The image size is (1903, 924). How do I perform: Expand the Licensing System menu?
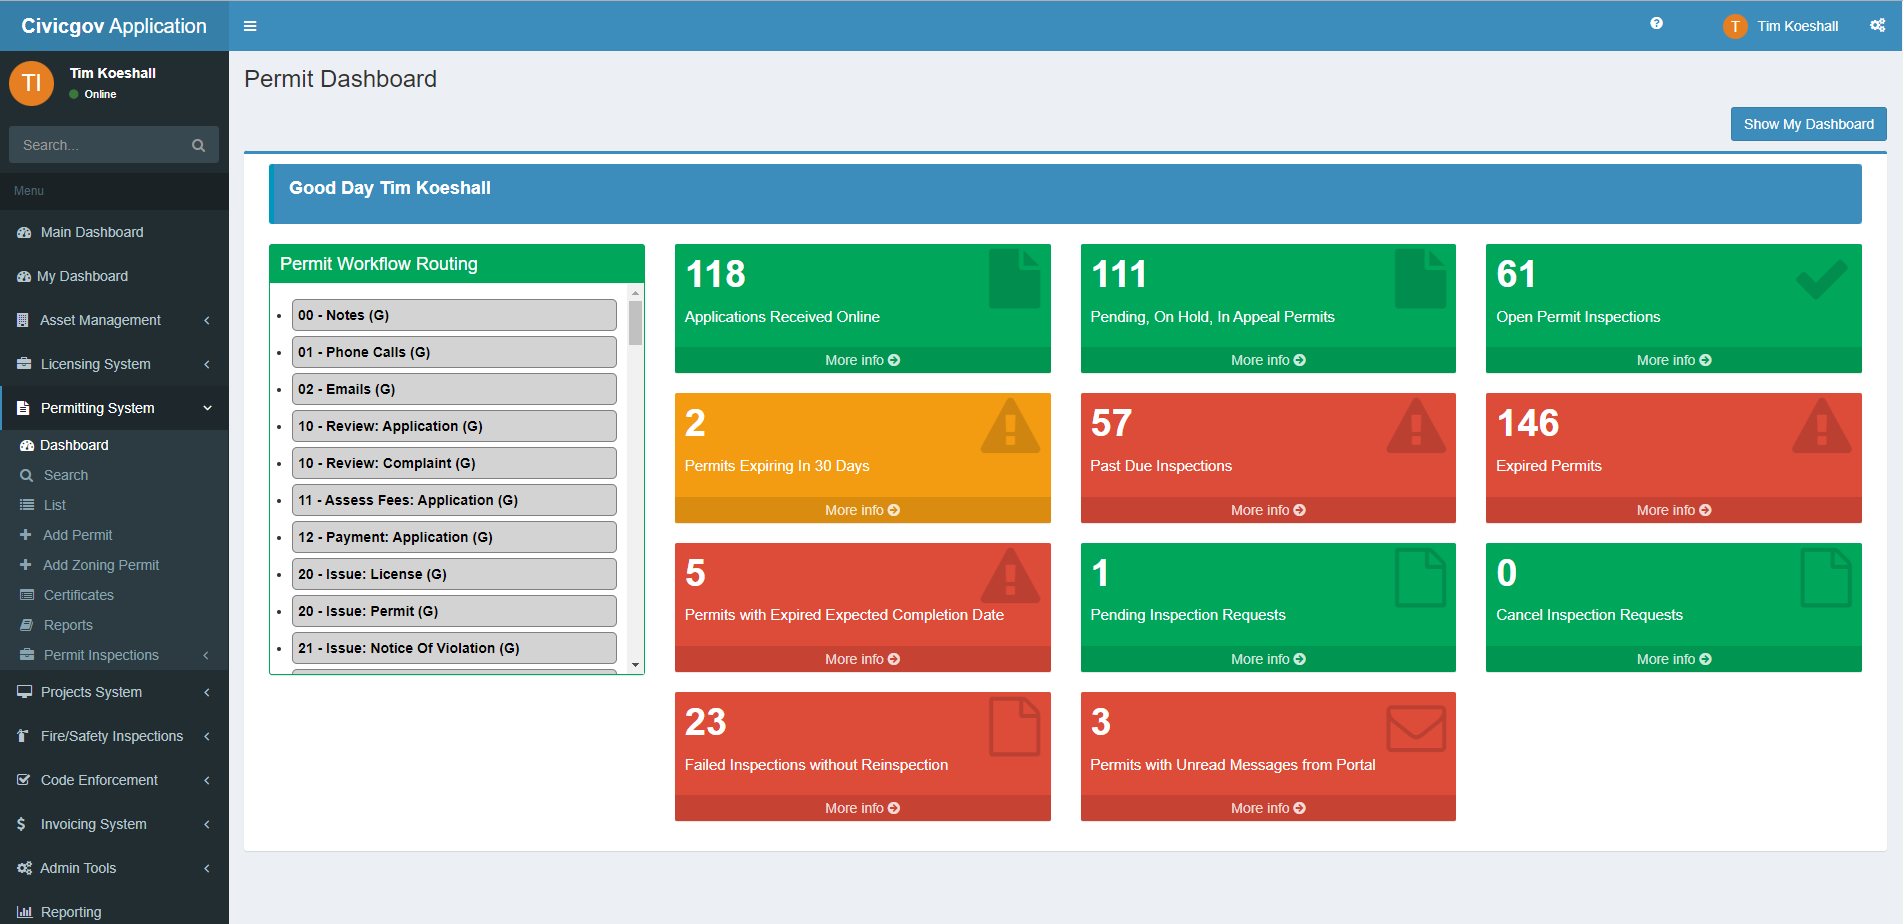[x=95, y=364]
